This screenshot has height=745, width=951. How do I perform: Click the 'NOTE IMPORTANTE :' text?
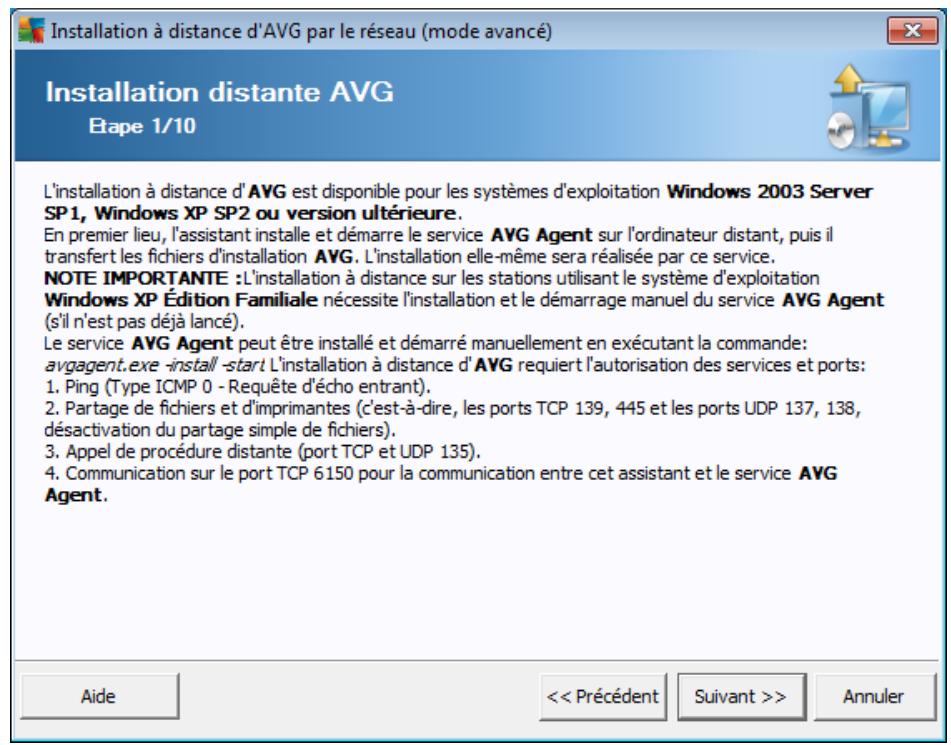(143, 278)
